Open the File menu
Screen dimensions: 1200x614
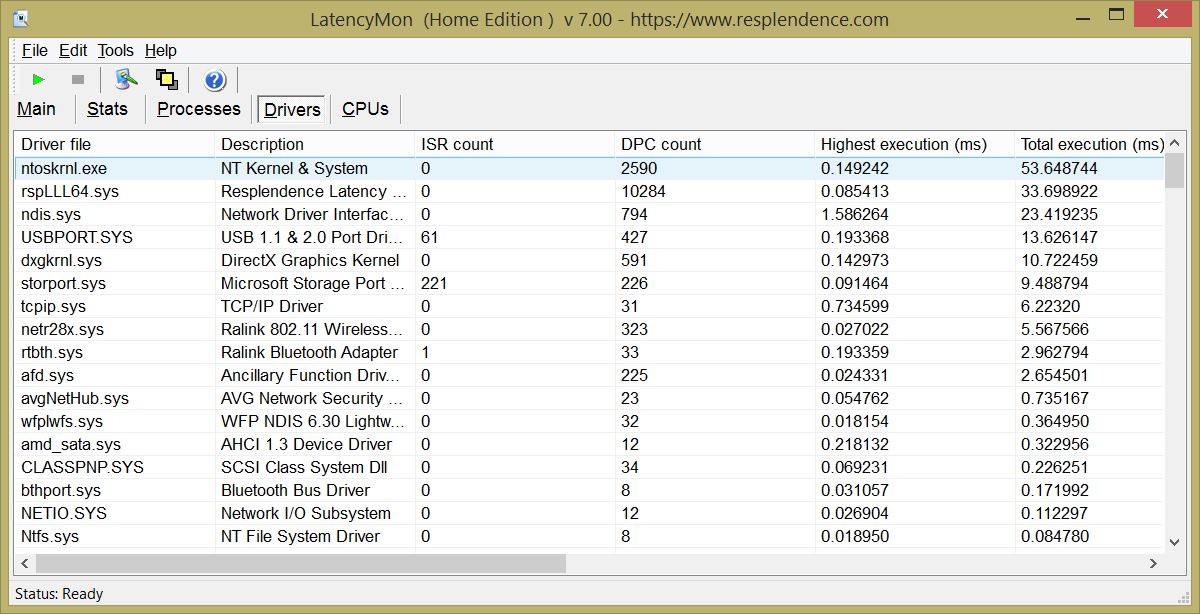tap(35, 50)
